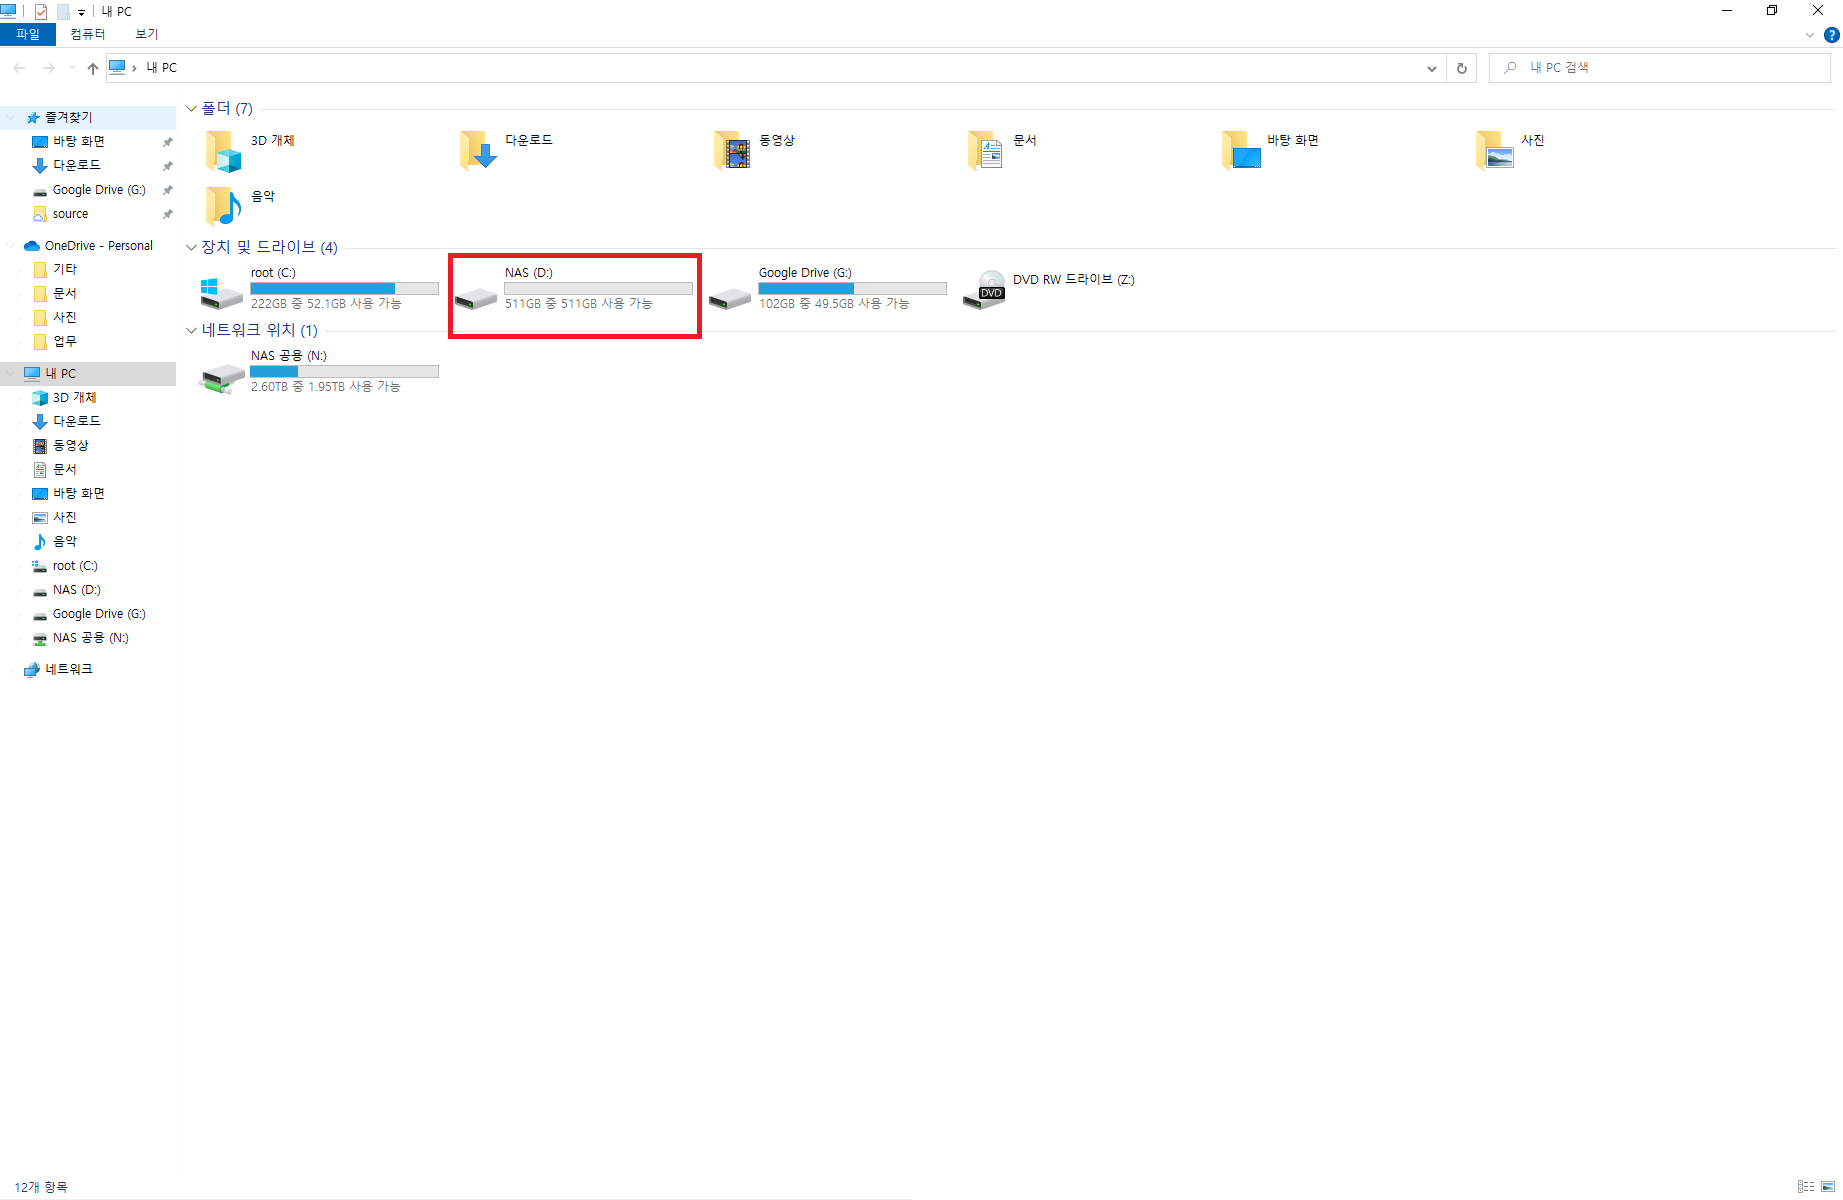Open 업무 folder under OneDrive
Screen dimensions: 1843x1200
coord(65,341)
